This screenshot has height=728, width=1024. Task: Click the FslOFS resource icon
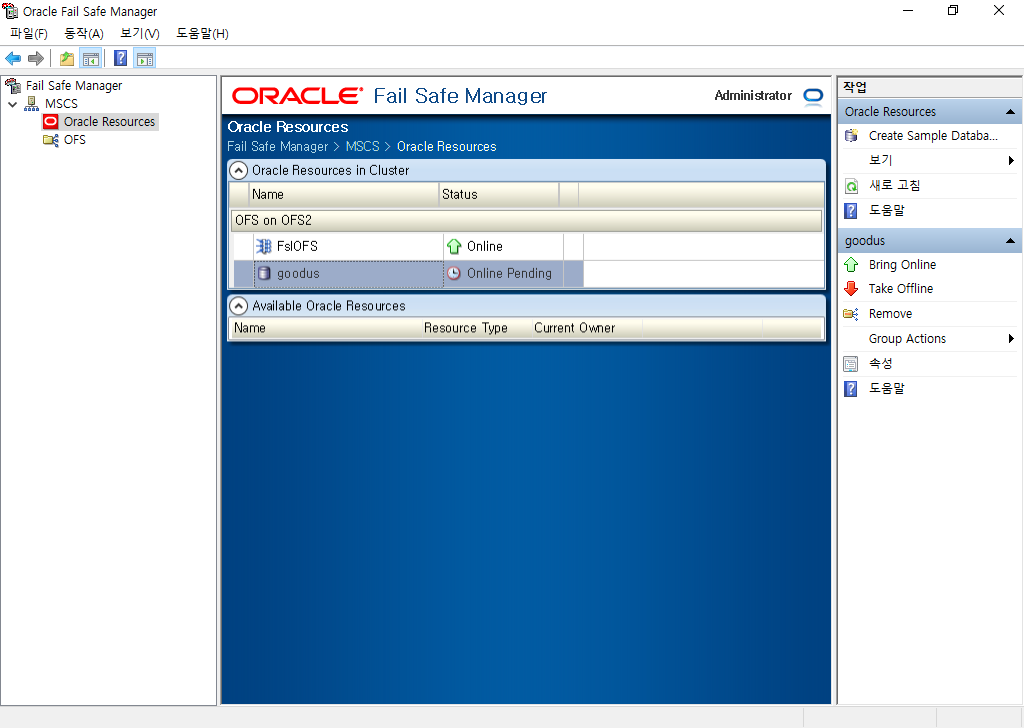264,246
